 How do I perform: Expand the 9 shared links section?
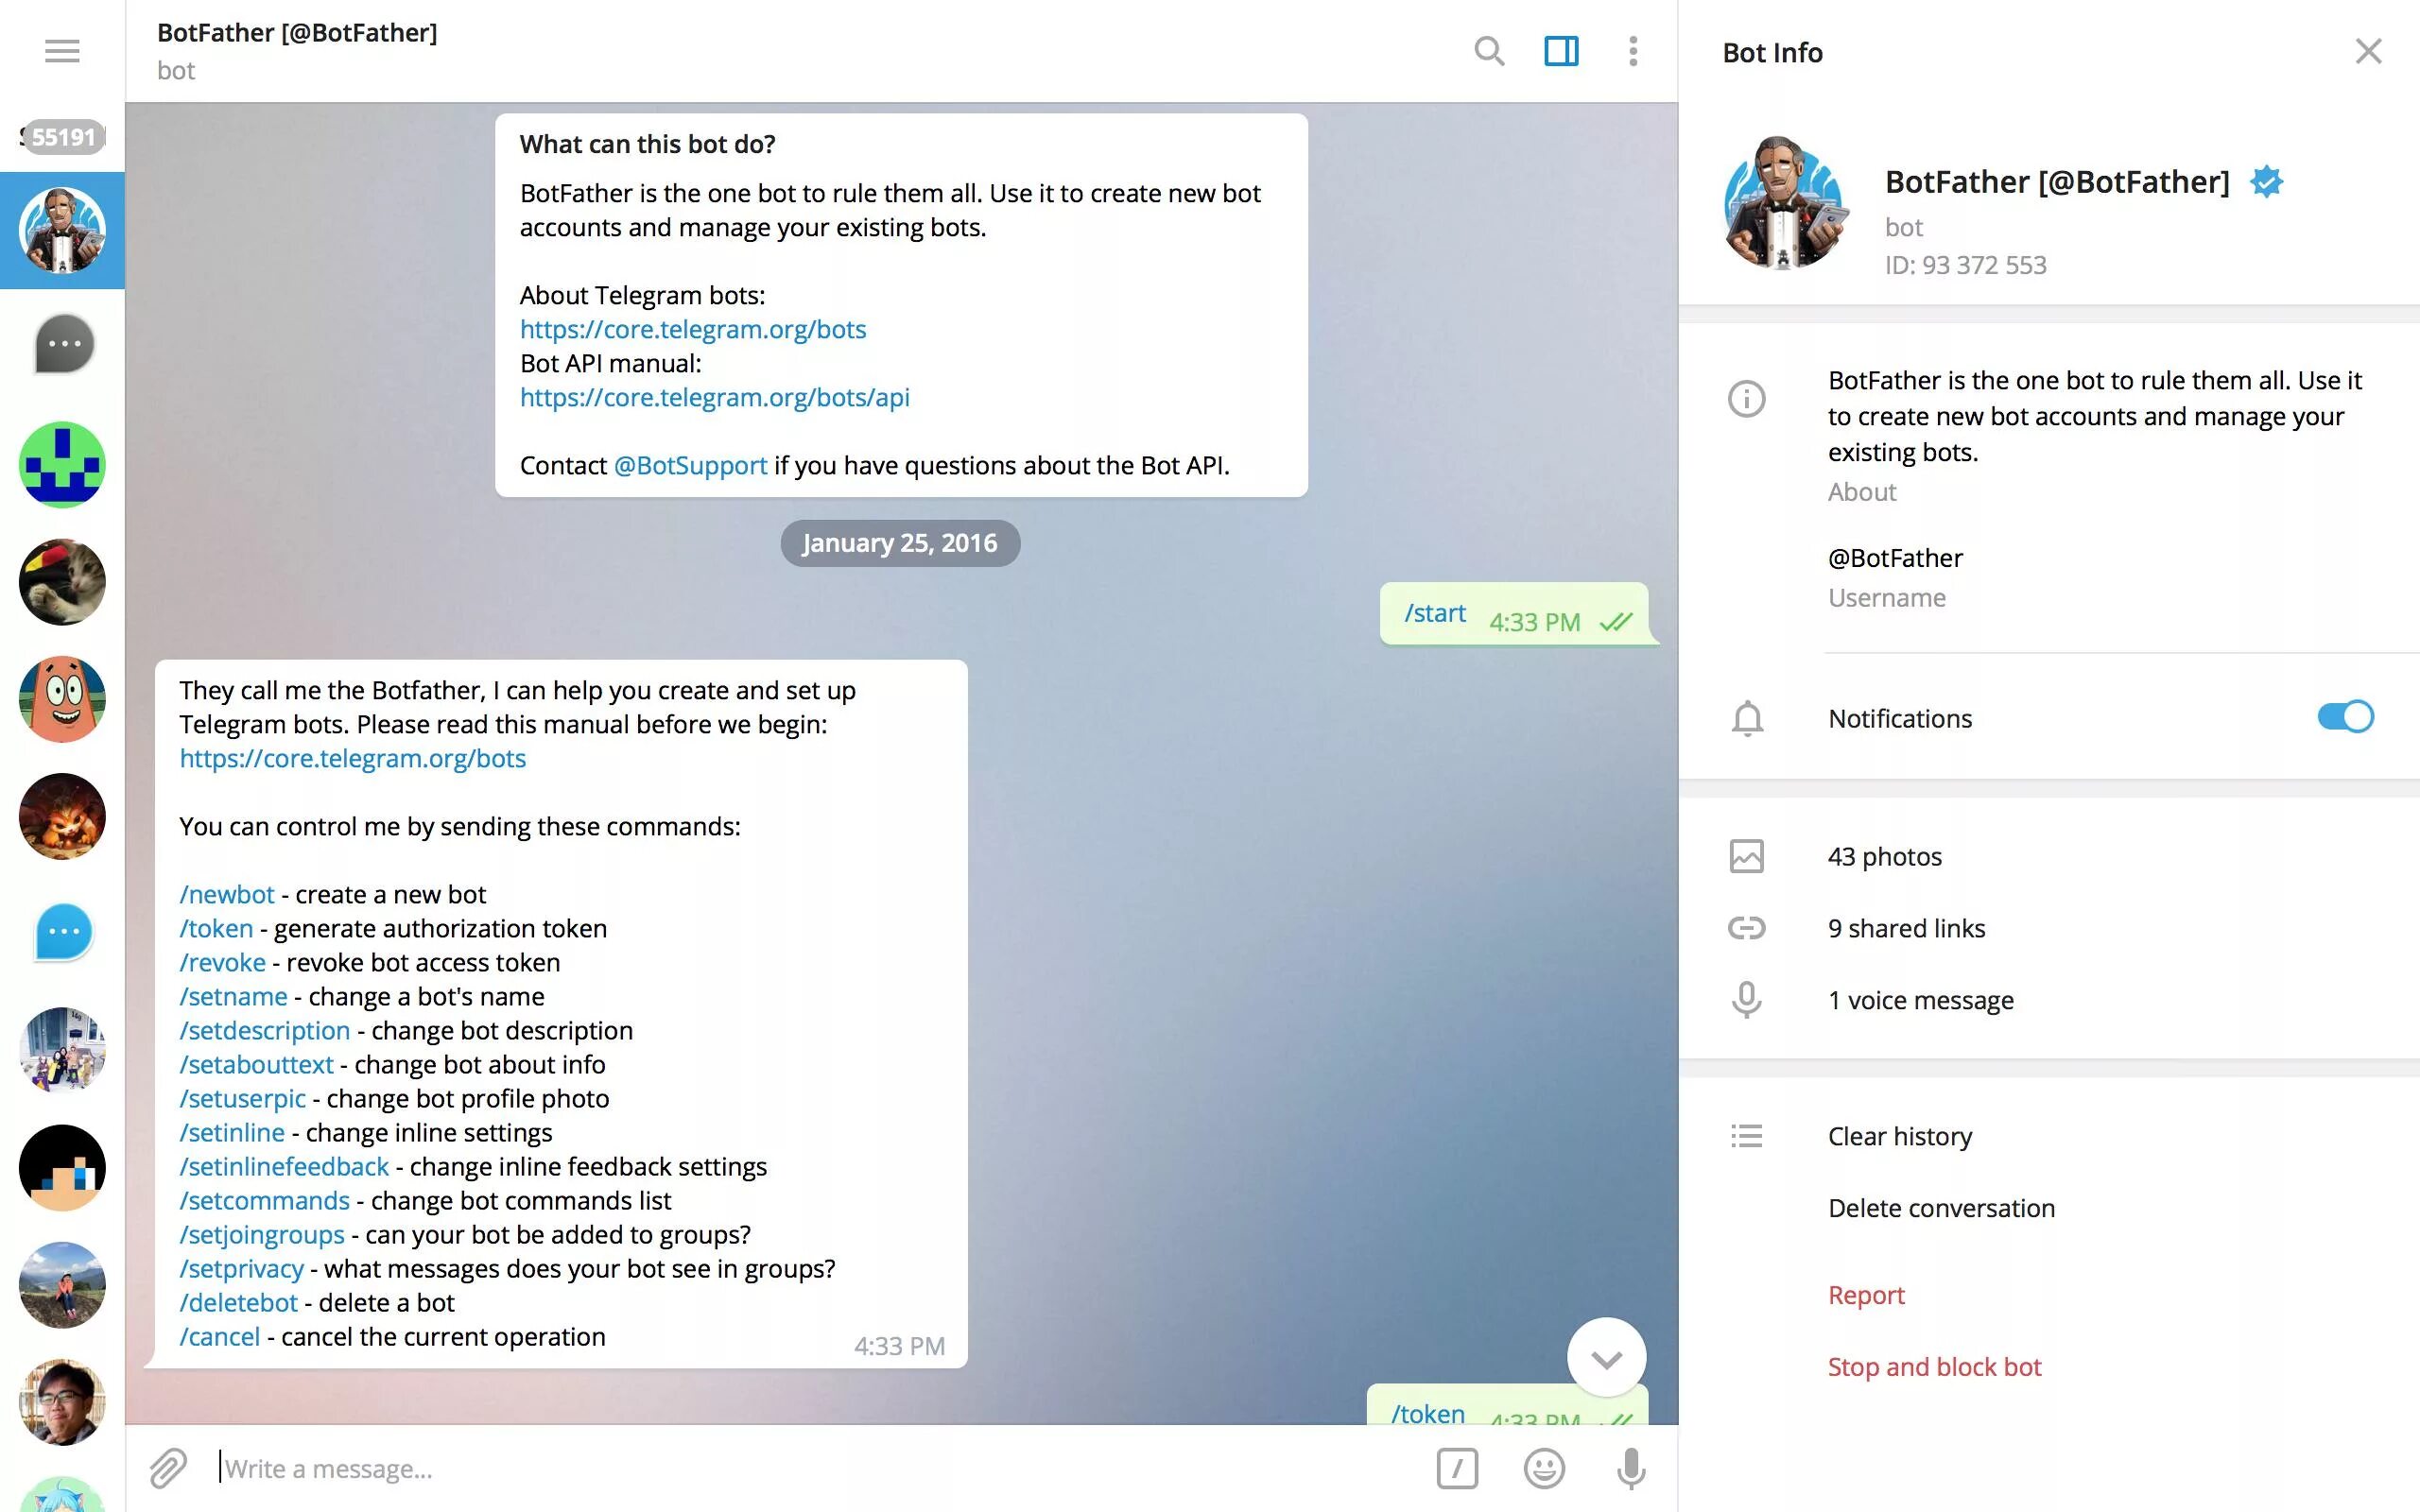point(1906,927)
